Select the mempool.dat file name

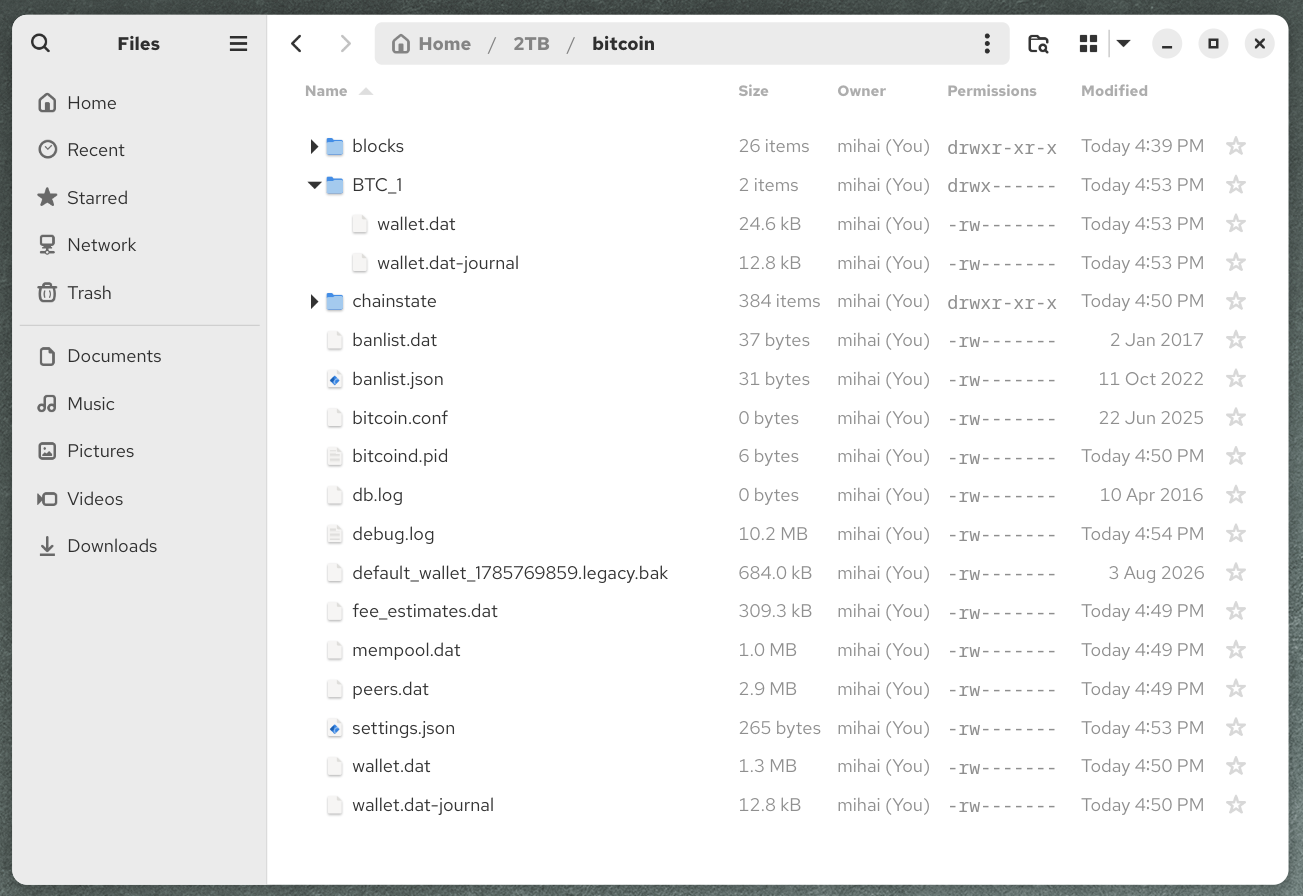click(406, 650)
